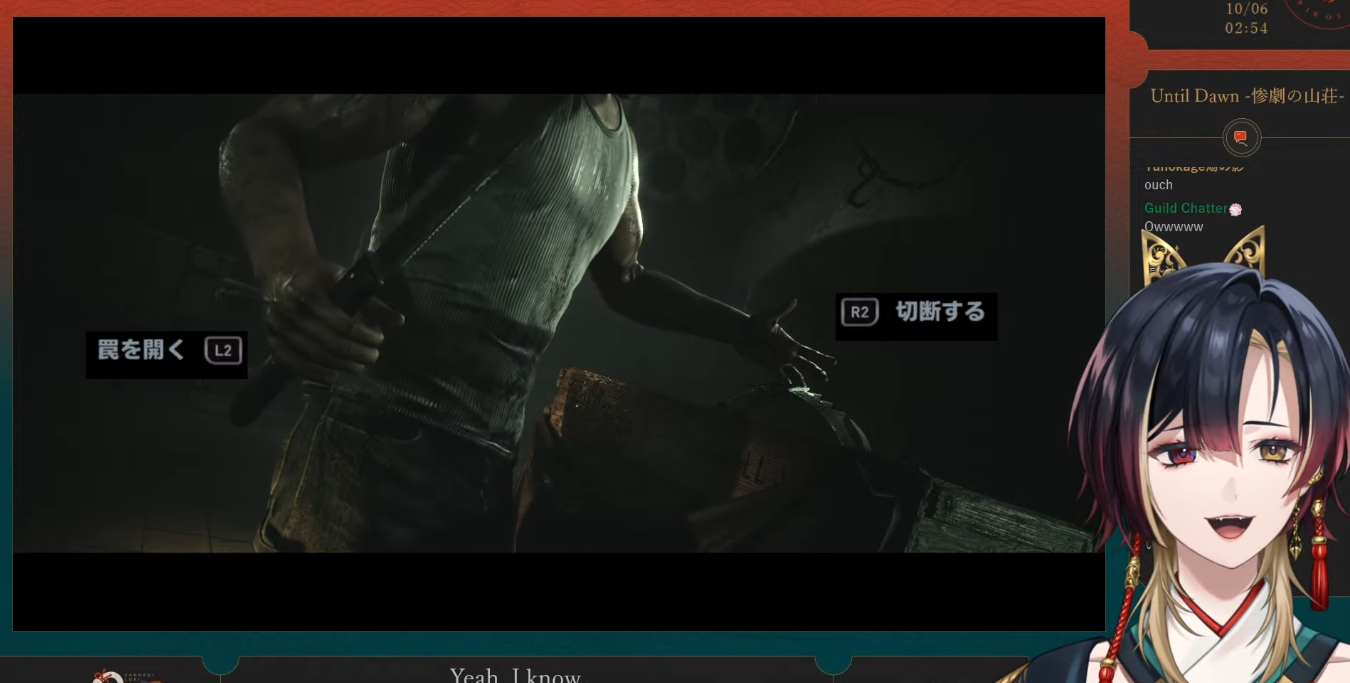1350x683 pixels.
Task: Click the L2 button prompt icon
Action: [223, 351]
